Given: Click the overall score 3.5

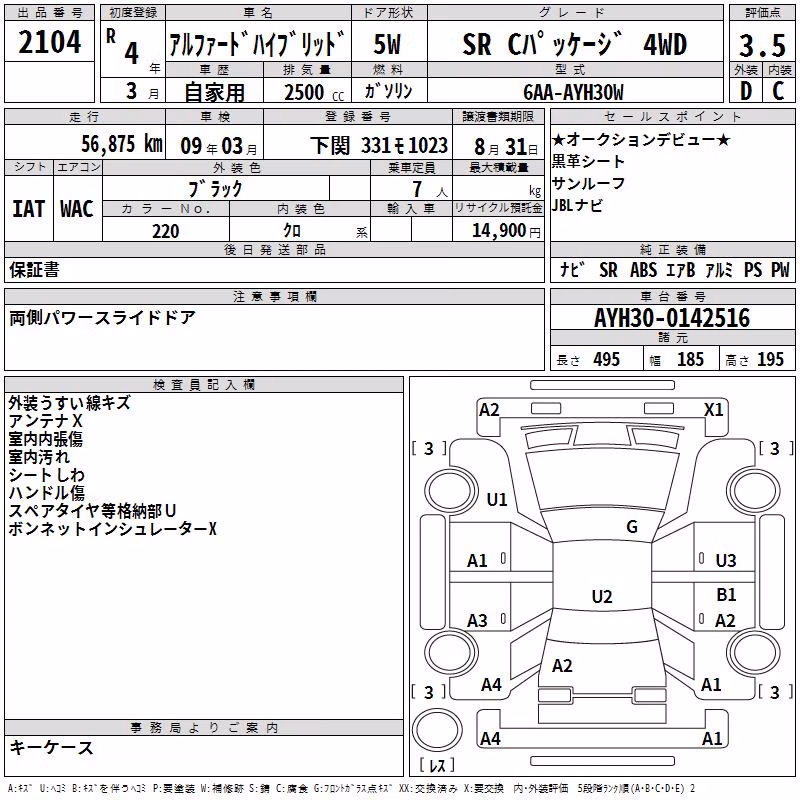Looking at the screenshot, I should coord(762,45).
